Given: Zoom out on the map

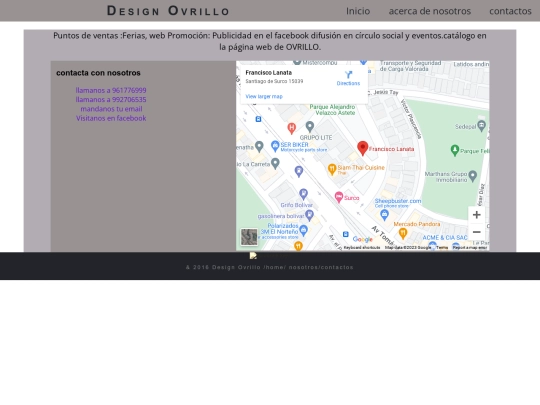Looking at the screenshot, I should (477, 232).
